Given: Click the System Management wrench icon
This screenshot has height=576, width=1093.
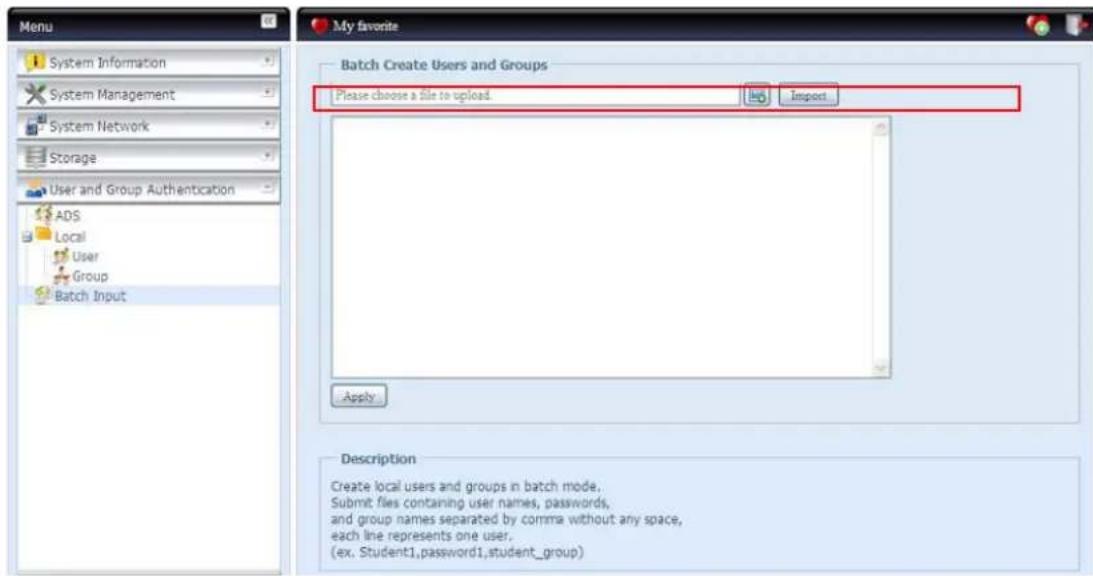Looking at the screenshot, I should point(32,95).
